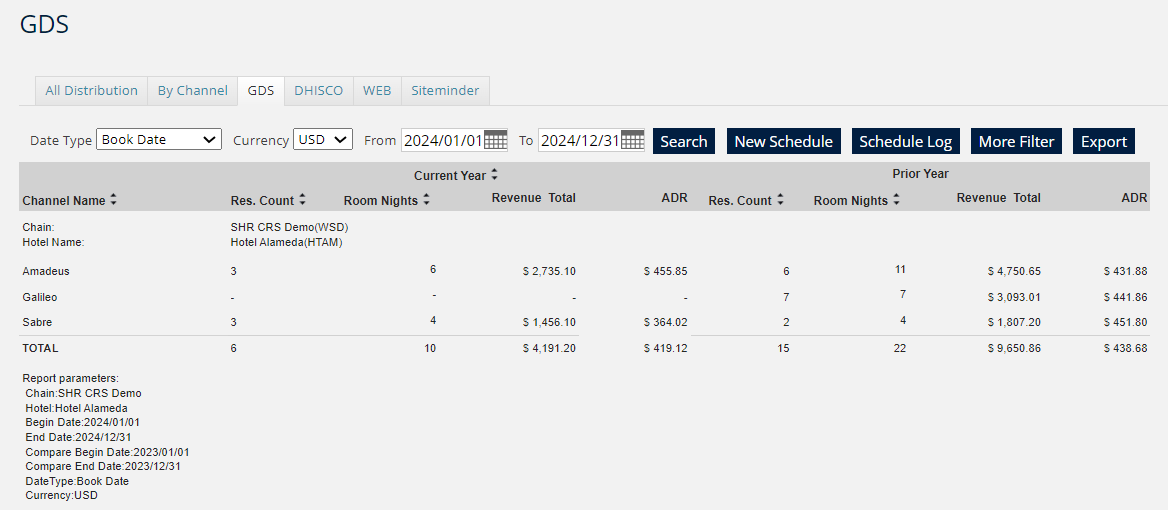Expand the Date Type dropdown

point(159,139)
